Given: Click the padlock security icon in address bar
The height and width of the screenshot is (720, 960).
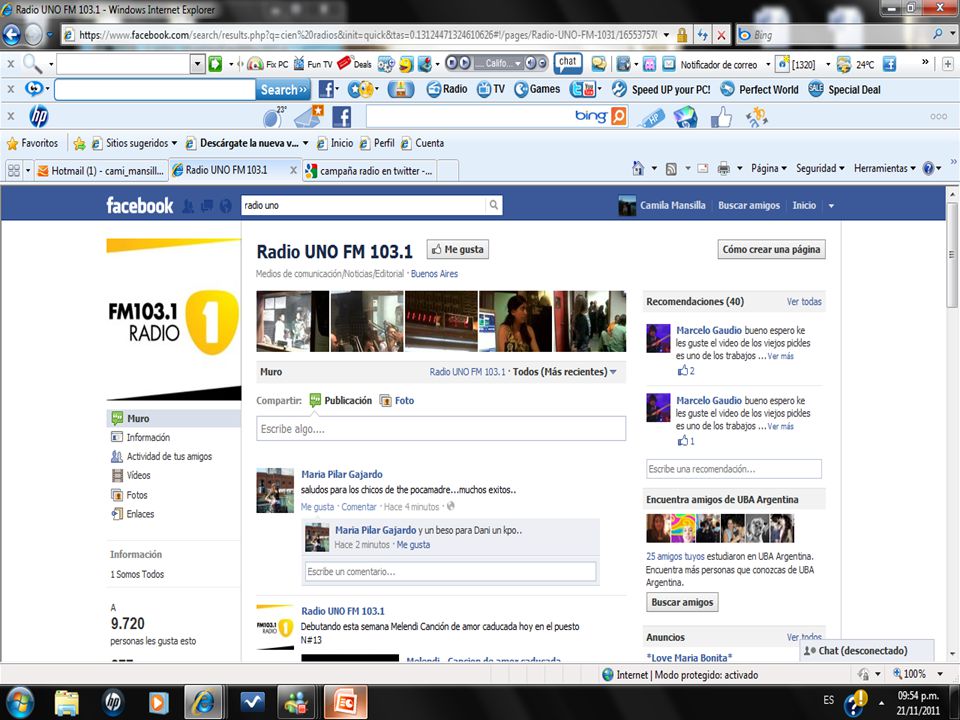Looking at the screenshot, I should (681, 35).
